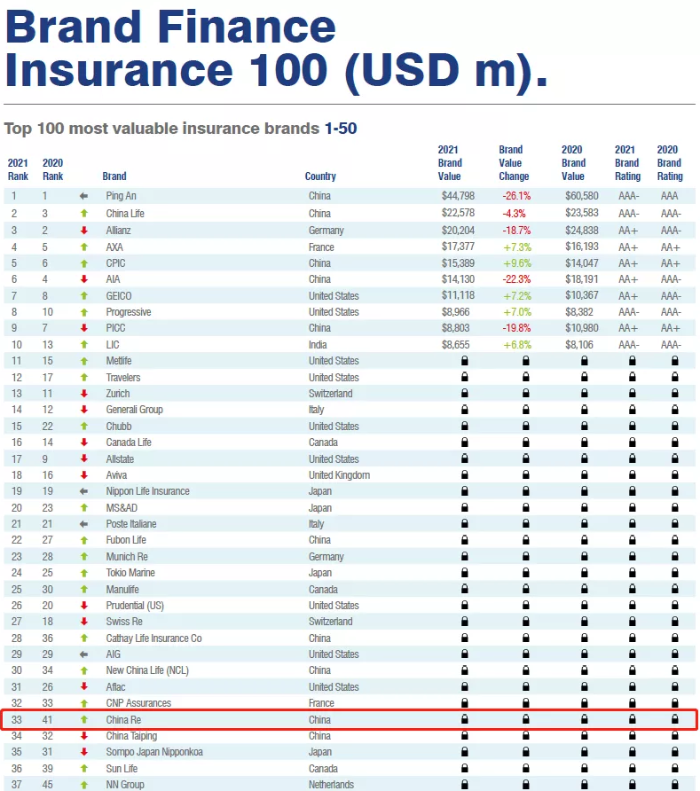Click the brand name Prudential (US)
This screenshot has height=791, width=700.
pos(135,605)
